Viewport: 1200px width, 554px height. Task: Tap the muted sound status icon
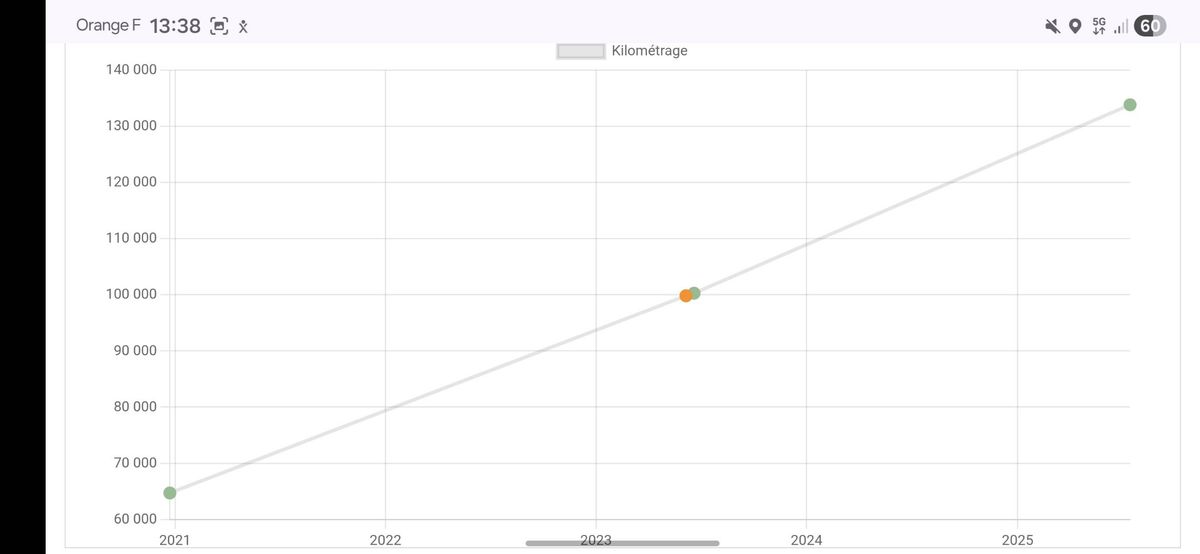click(x=1053, y=26)
